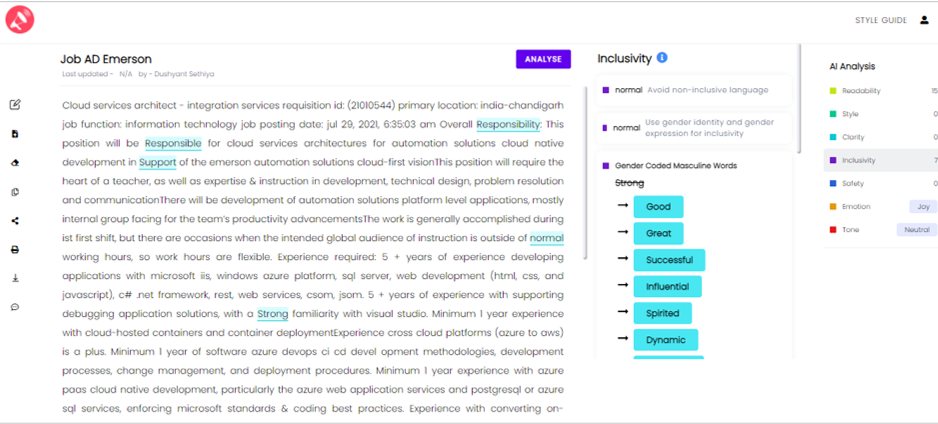Click highlighted word 'Strong' in the text

273,313
